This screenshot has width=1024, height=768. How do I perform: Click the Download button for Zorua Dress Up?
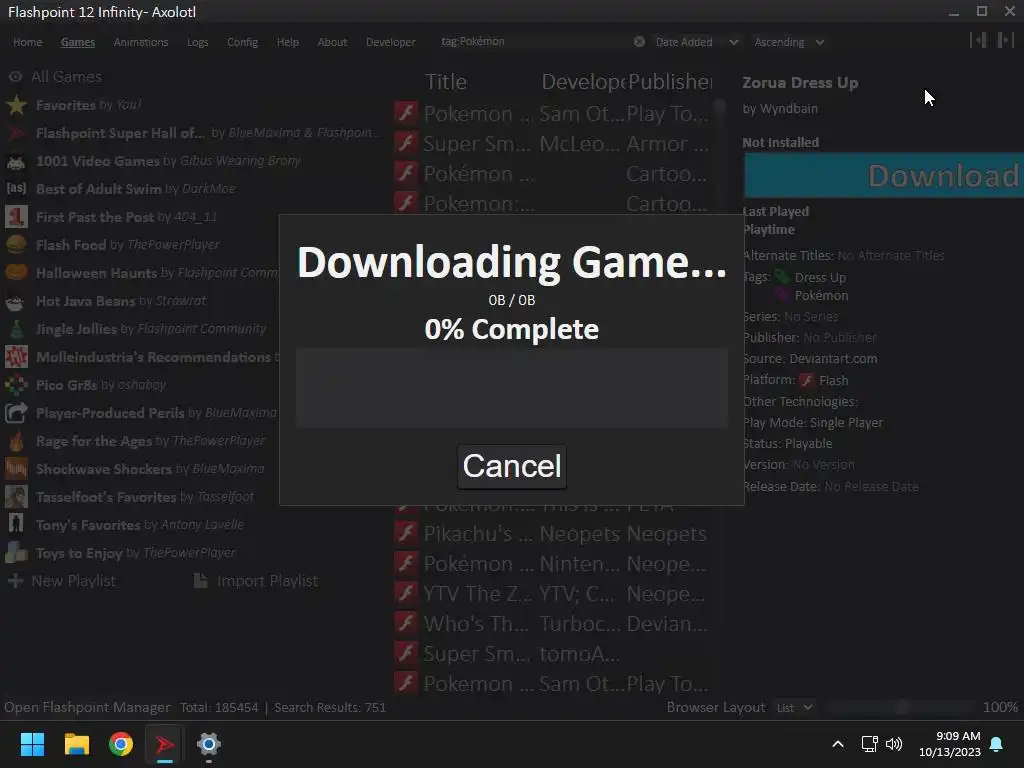pyautogui.click(x=884, y=175)
